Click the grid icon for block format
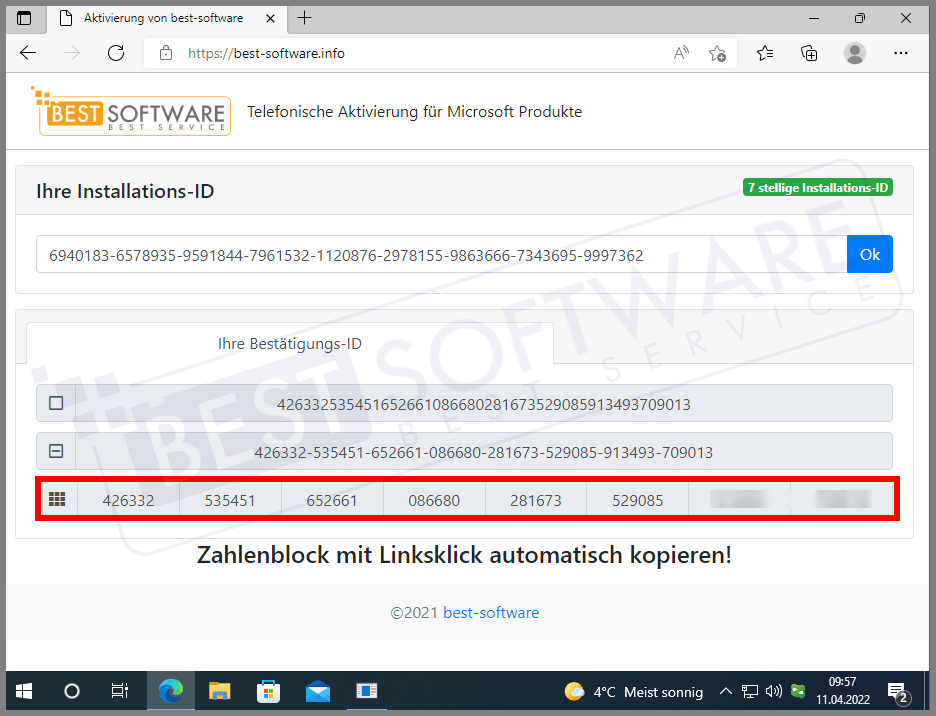 click(x=57, y=500)
